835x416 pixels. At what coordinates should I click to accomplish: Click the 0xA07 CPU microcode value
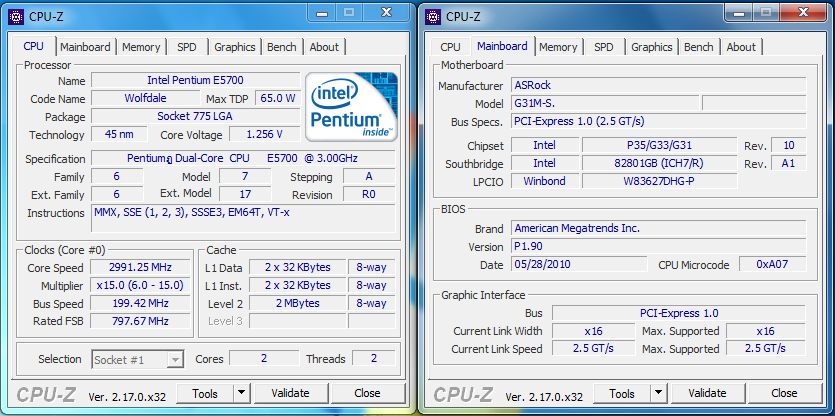tap(772, 264)
